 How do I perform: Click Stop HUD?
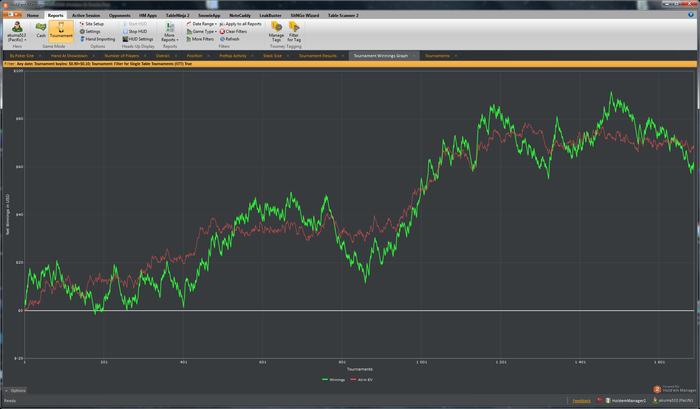point(135,32)
